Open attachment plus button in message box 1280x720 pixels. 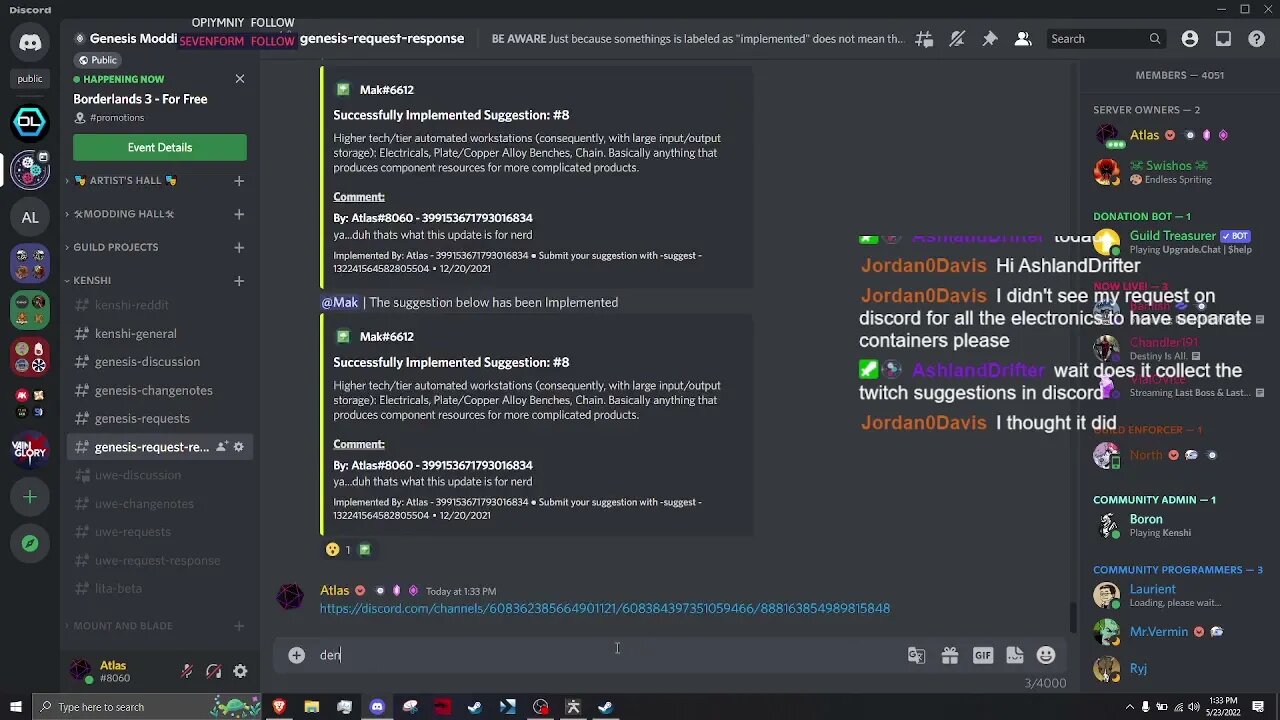point(296,655)
